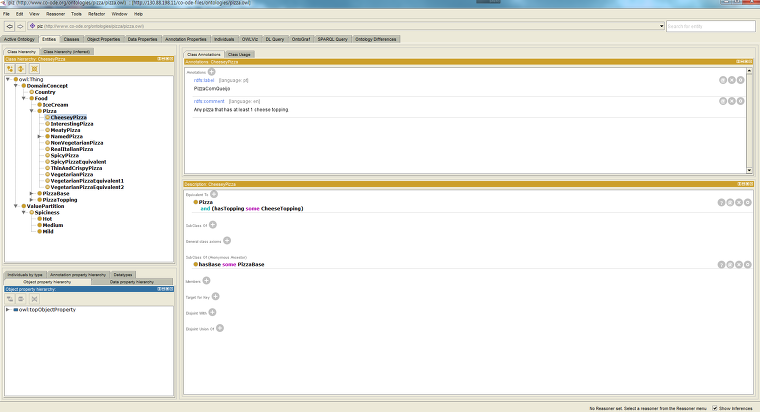The height and width of the screenshot is (412, 760).
Task: Expand owl:topObjectProperty node
Action: (x=8, y=310)
